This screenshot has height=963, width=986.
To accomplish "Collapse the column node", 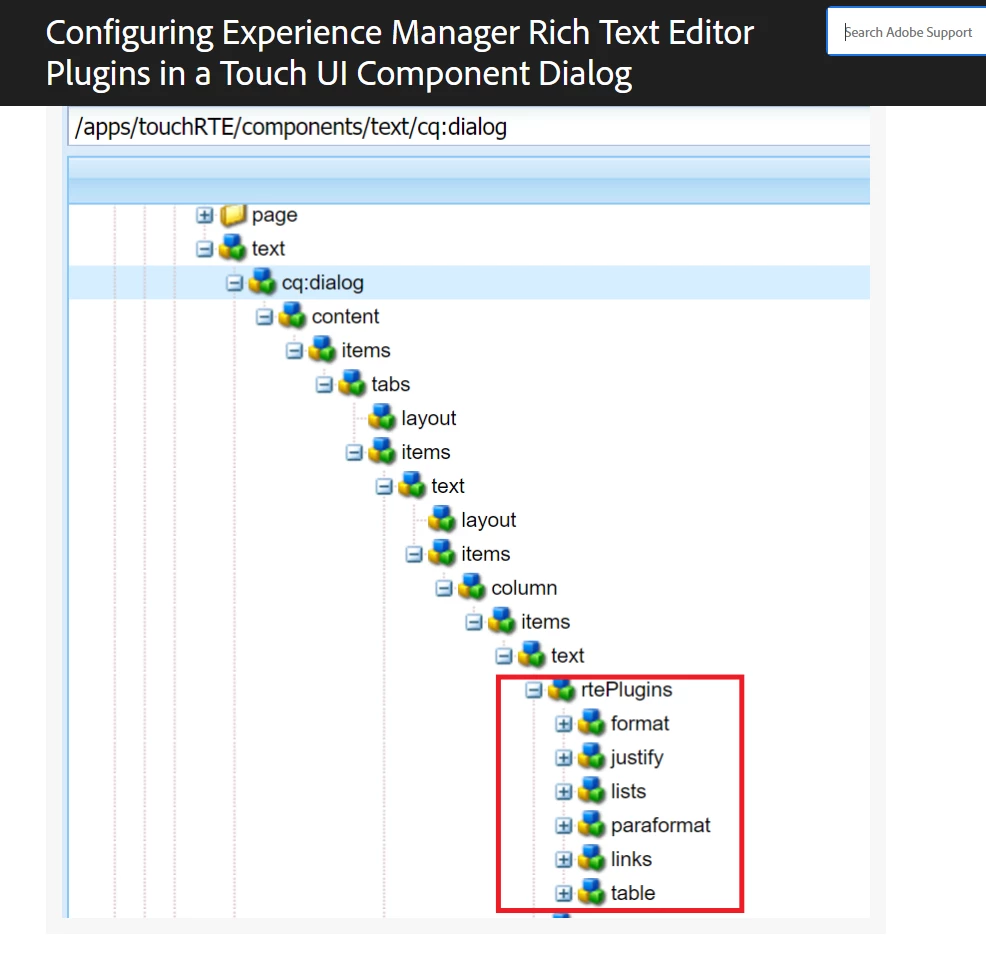I will (444, 589).
